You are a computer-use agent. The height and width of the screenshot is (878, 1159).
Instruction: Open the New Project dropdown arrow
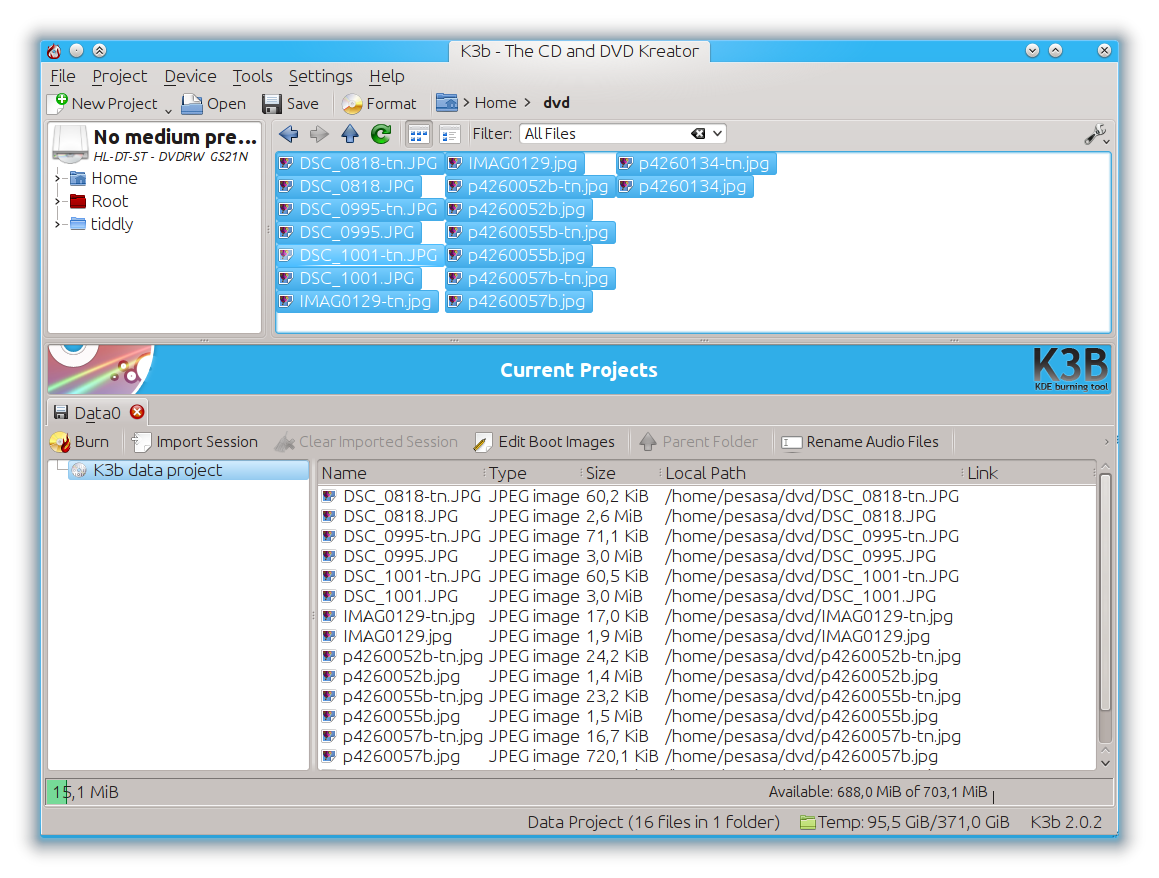tap(169, 109)
